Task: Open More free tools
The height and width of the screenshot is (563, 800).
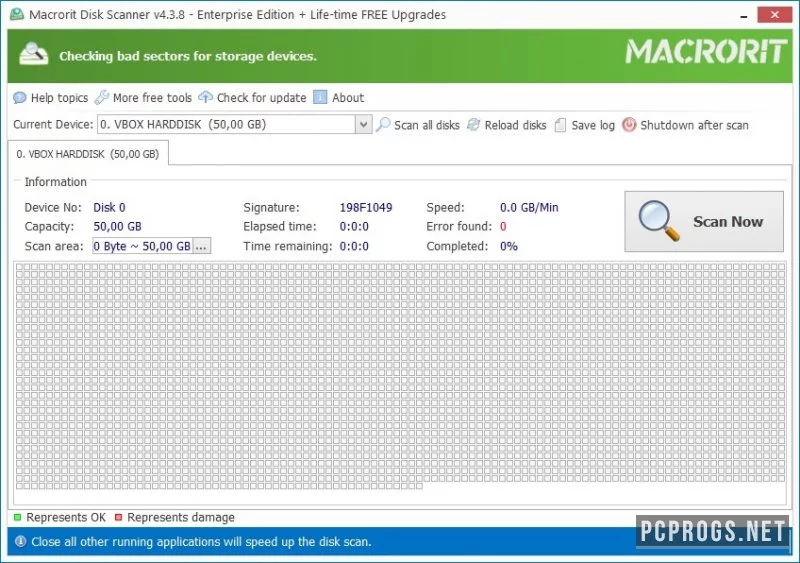Action: (152, 97)
